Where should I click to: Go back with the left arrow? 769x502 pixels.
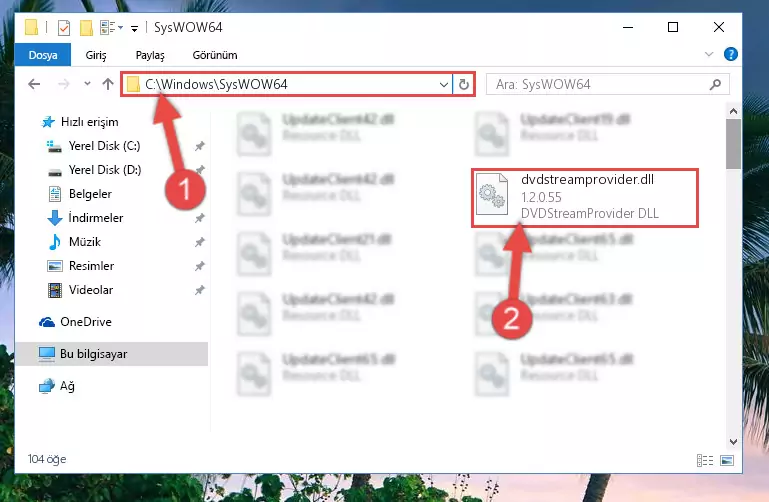click(34, 84)
